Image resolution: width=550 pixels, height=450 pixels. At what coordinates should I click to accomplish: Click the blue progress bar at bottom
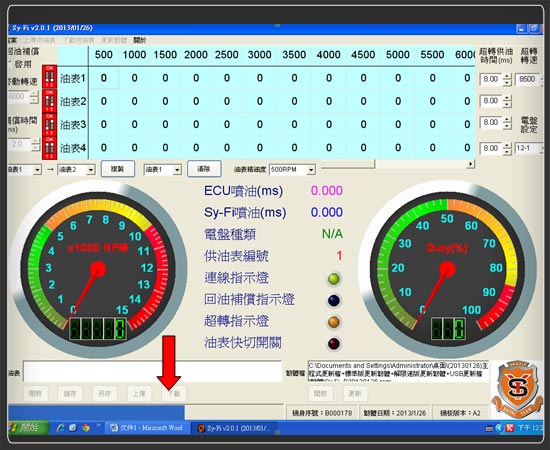[96, 412]
